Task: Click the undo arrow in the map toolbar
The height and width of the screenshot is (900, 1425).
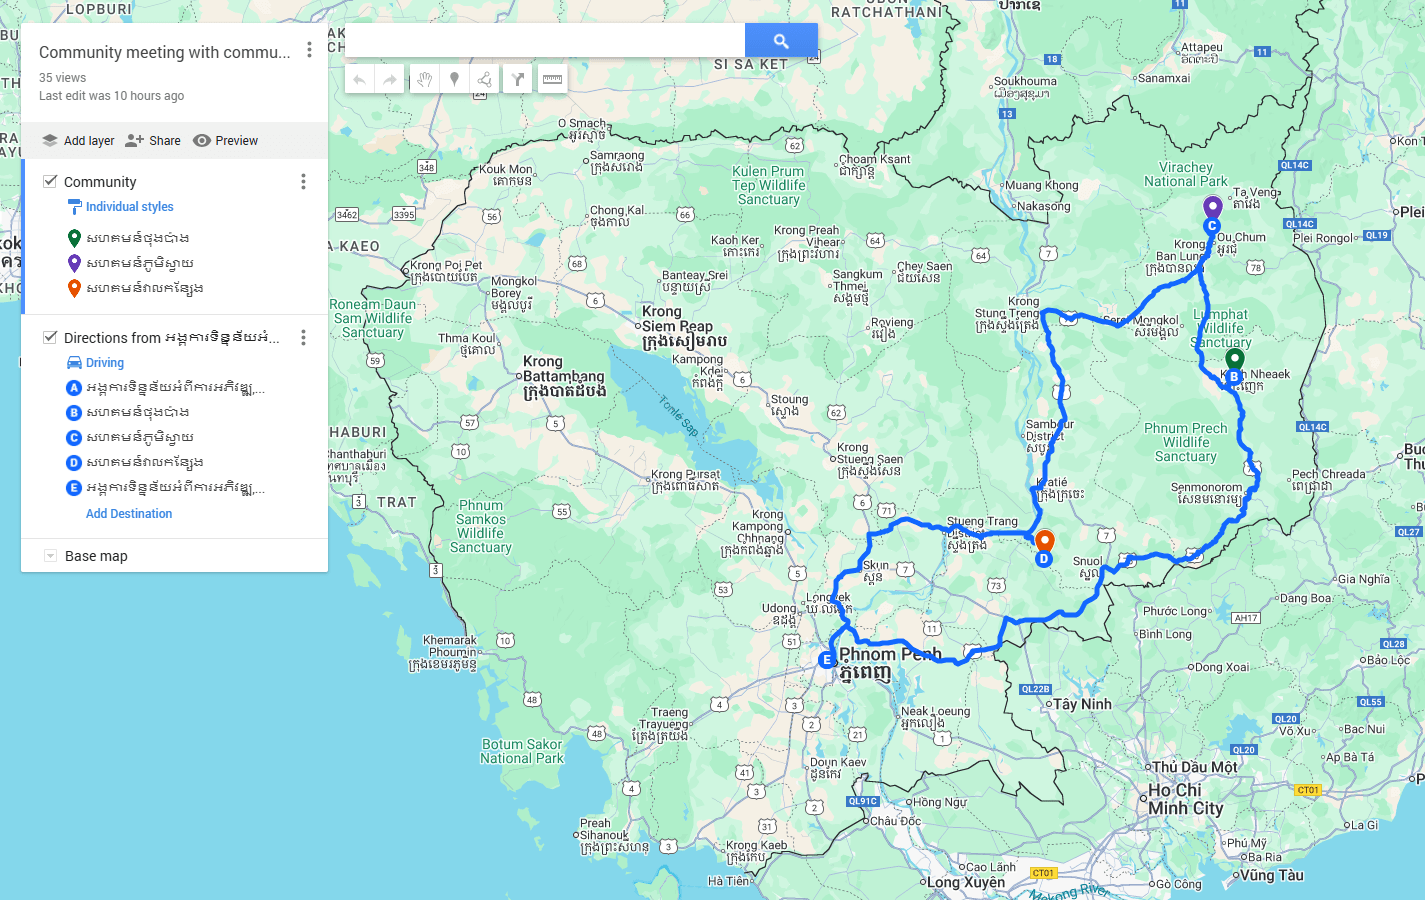Action: (x=359, y=79)
